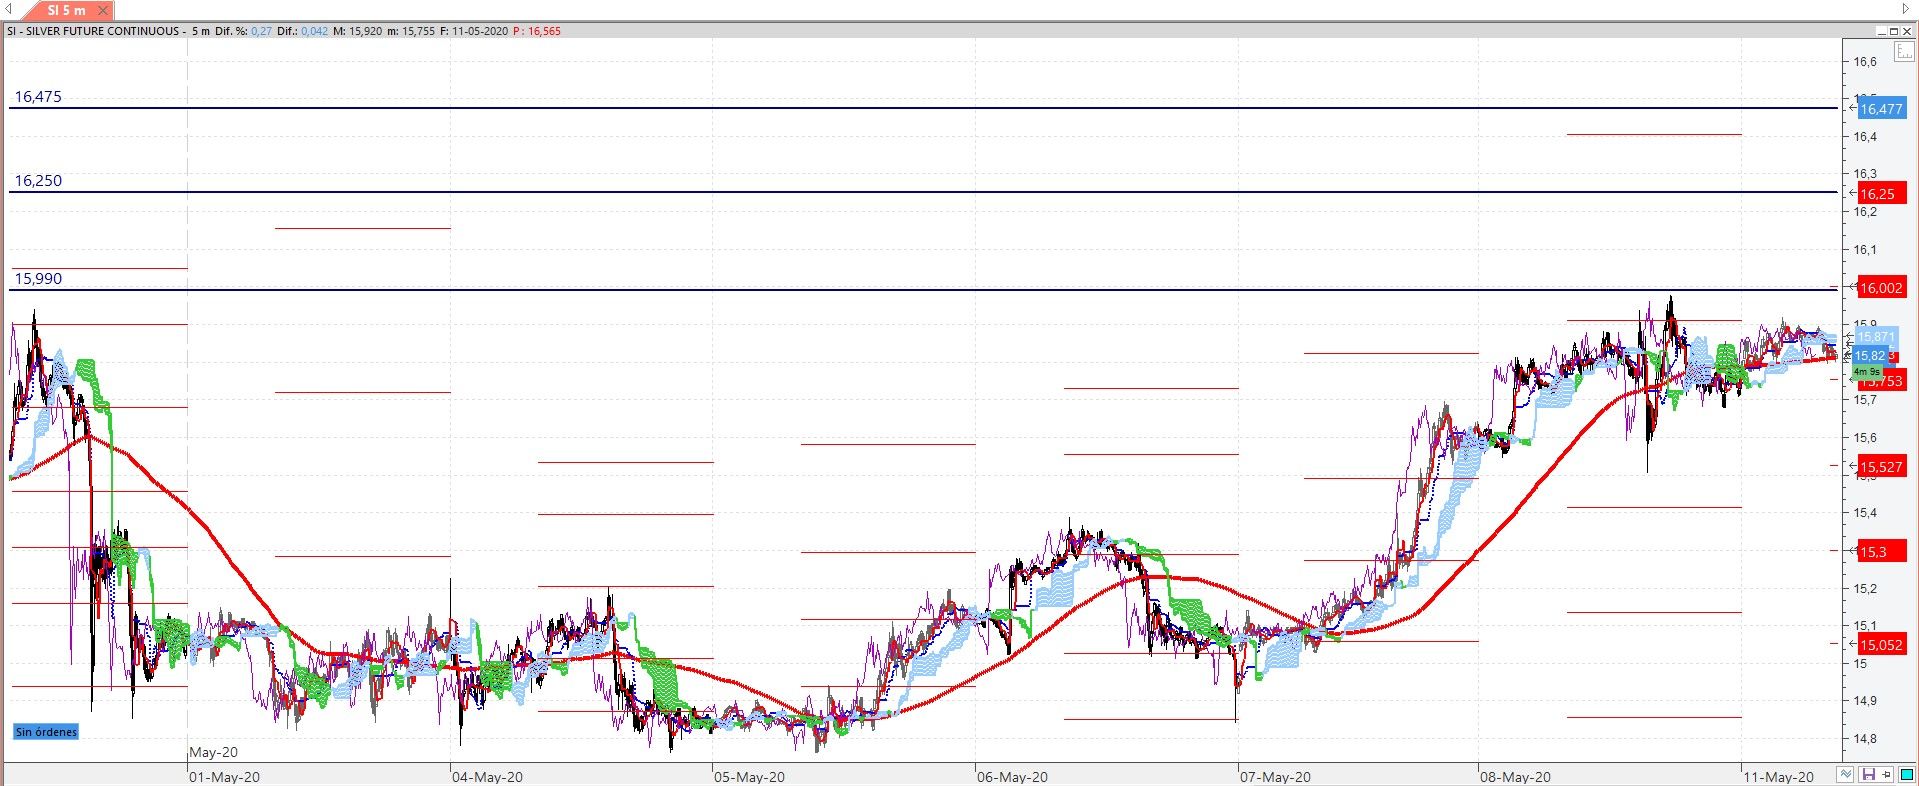Click the green 4m 9s countdown tag

[1866, 371]
